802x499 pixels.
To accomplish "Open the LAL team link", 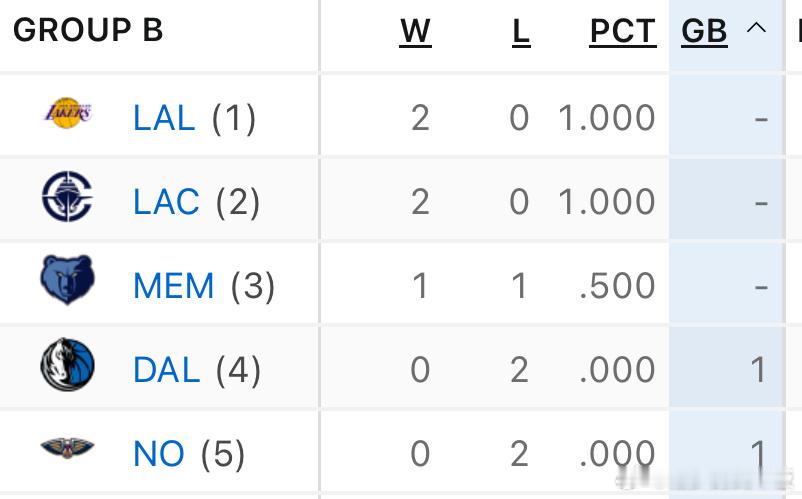I will point(164,119).
